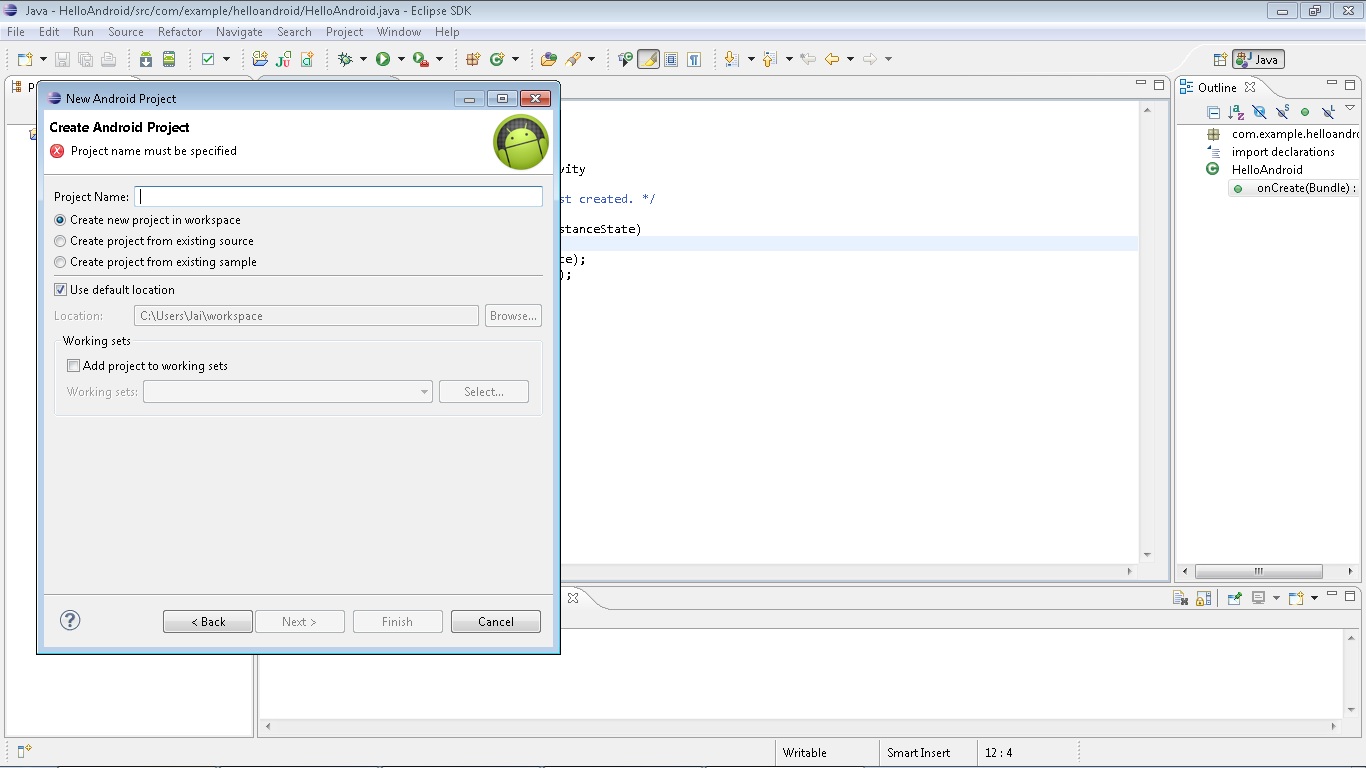
Task: Click the New Java Project toolbar icon
Action: 260,59
